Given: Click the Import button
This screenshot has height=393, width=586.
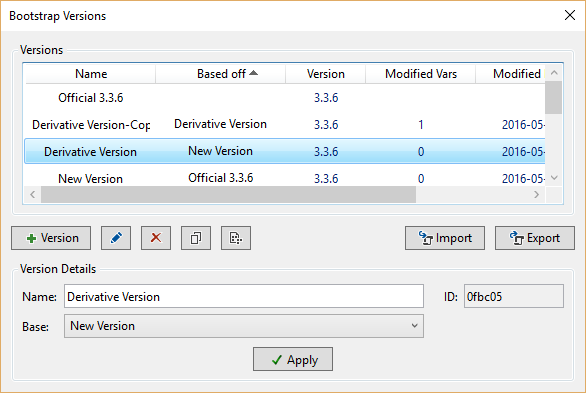Looking at the screenshot, I should [445, 238].
